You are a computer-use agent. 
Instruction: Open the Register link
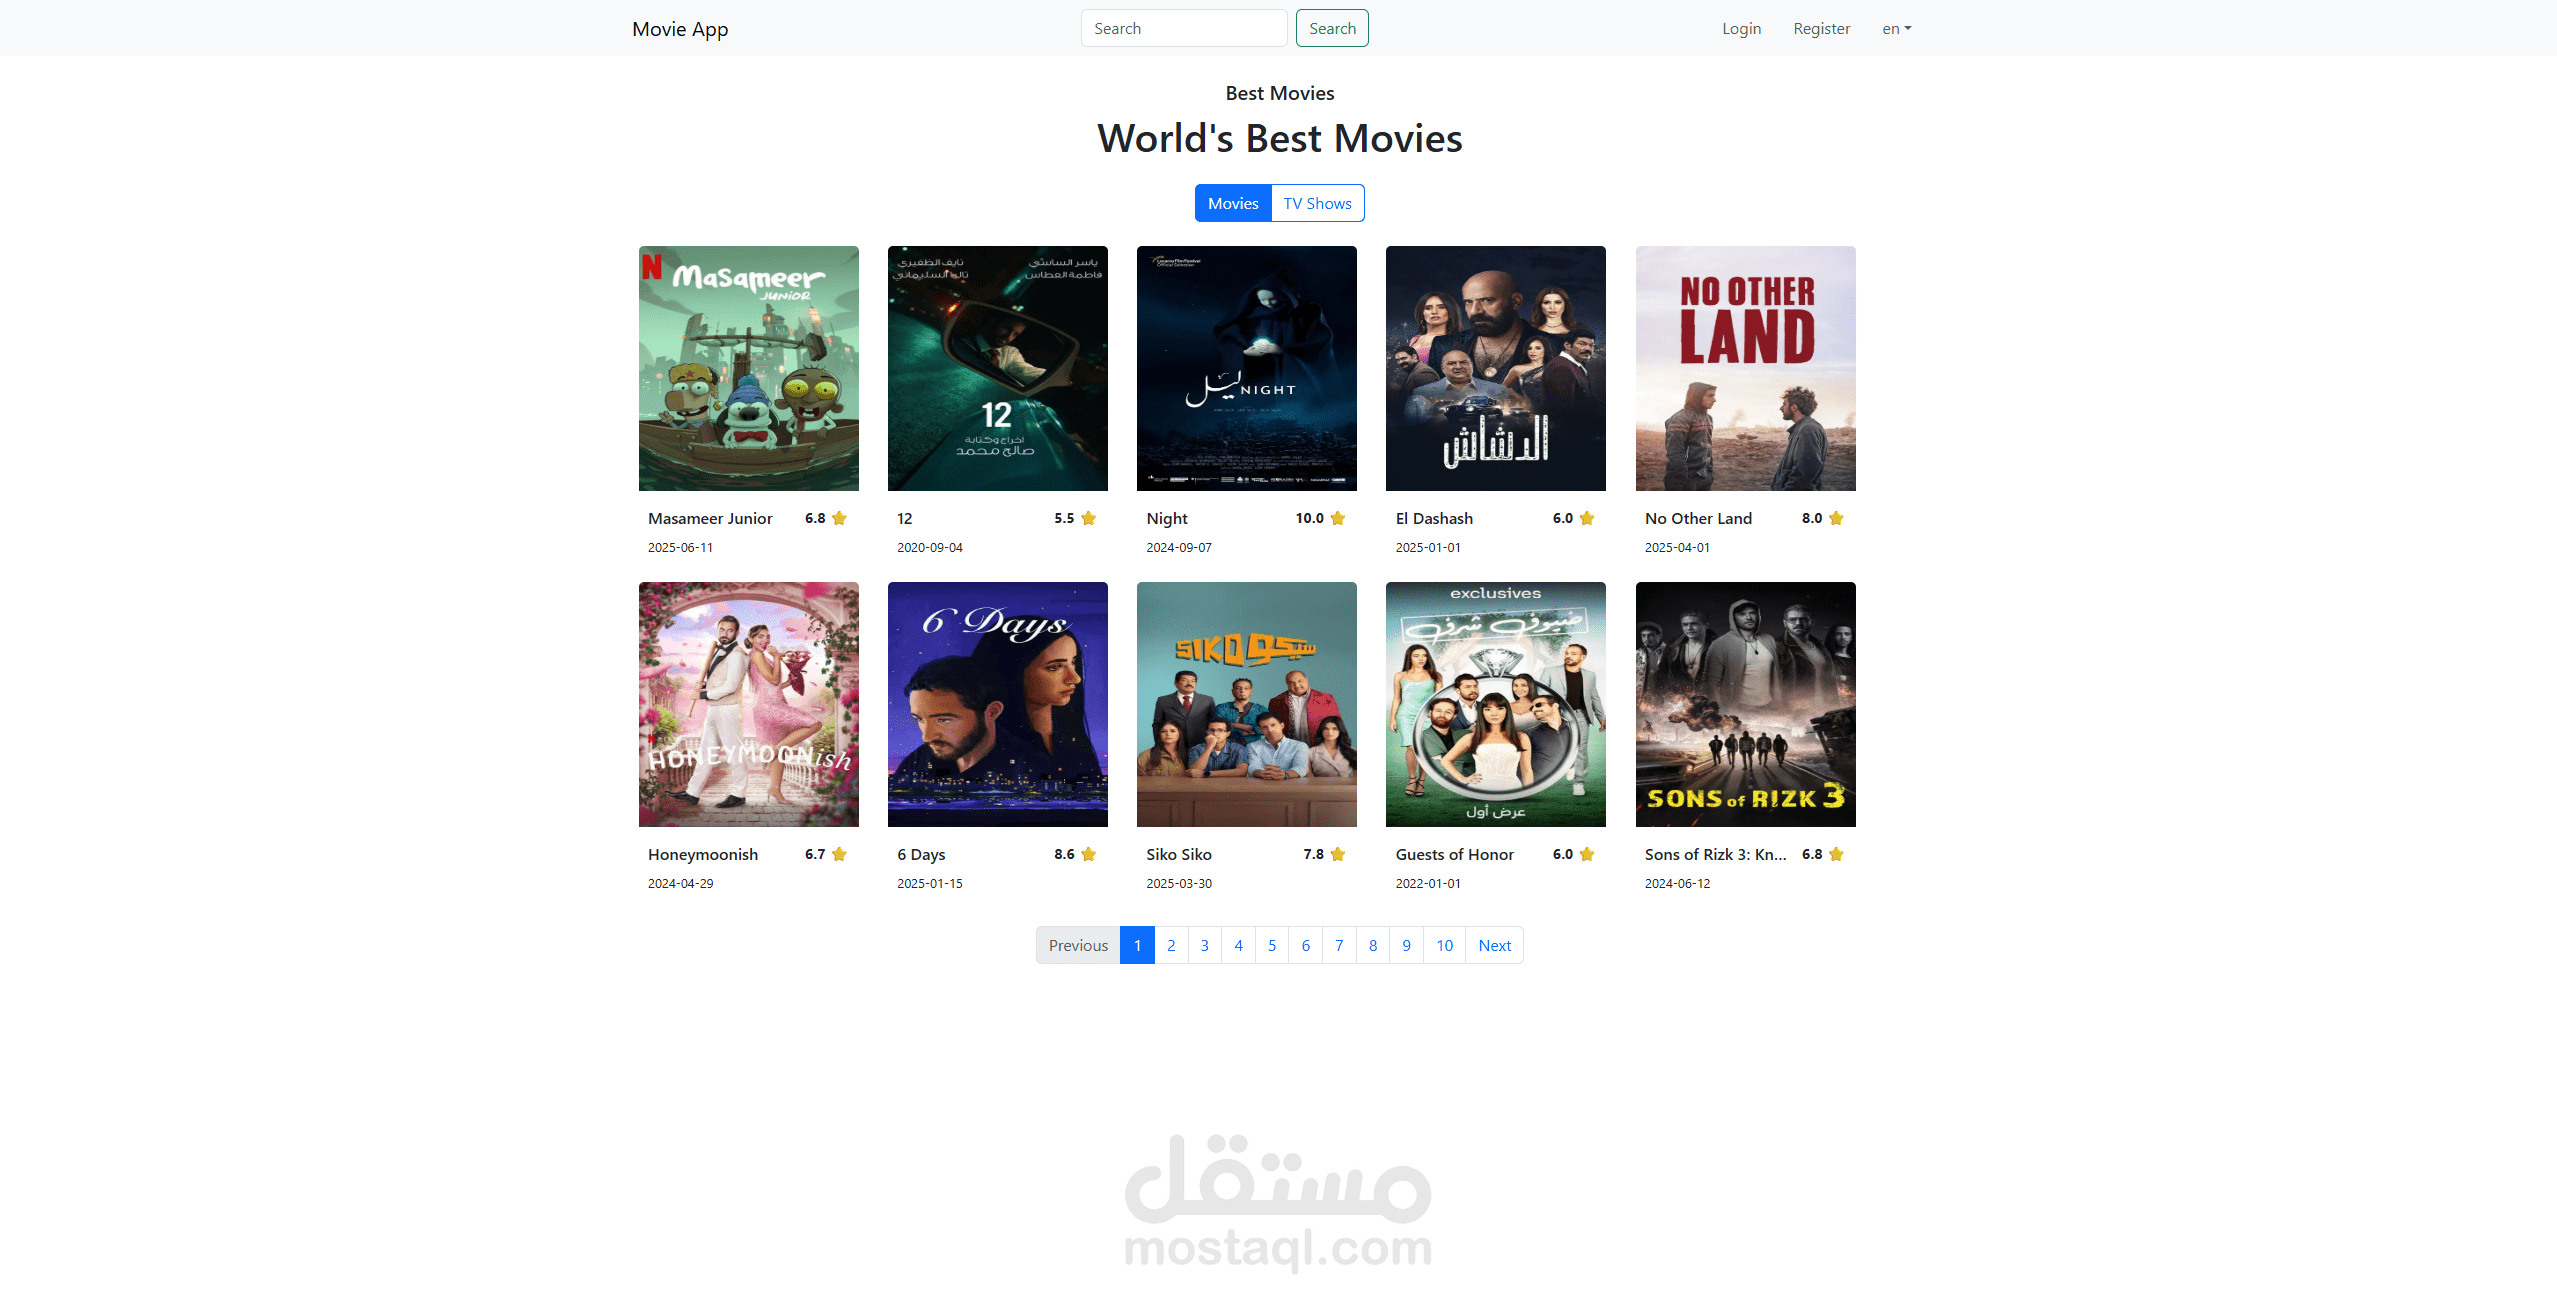pyautogui.click(x=1821, y=29)
